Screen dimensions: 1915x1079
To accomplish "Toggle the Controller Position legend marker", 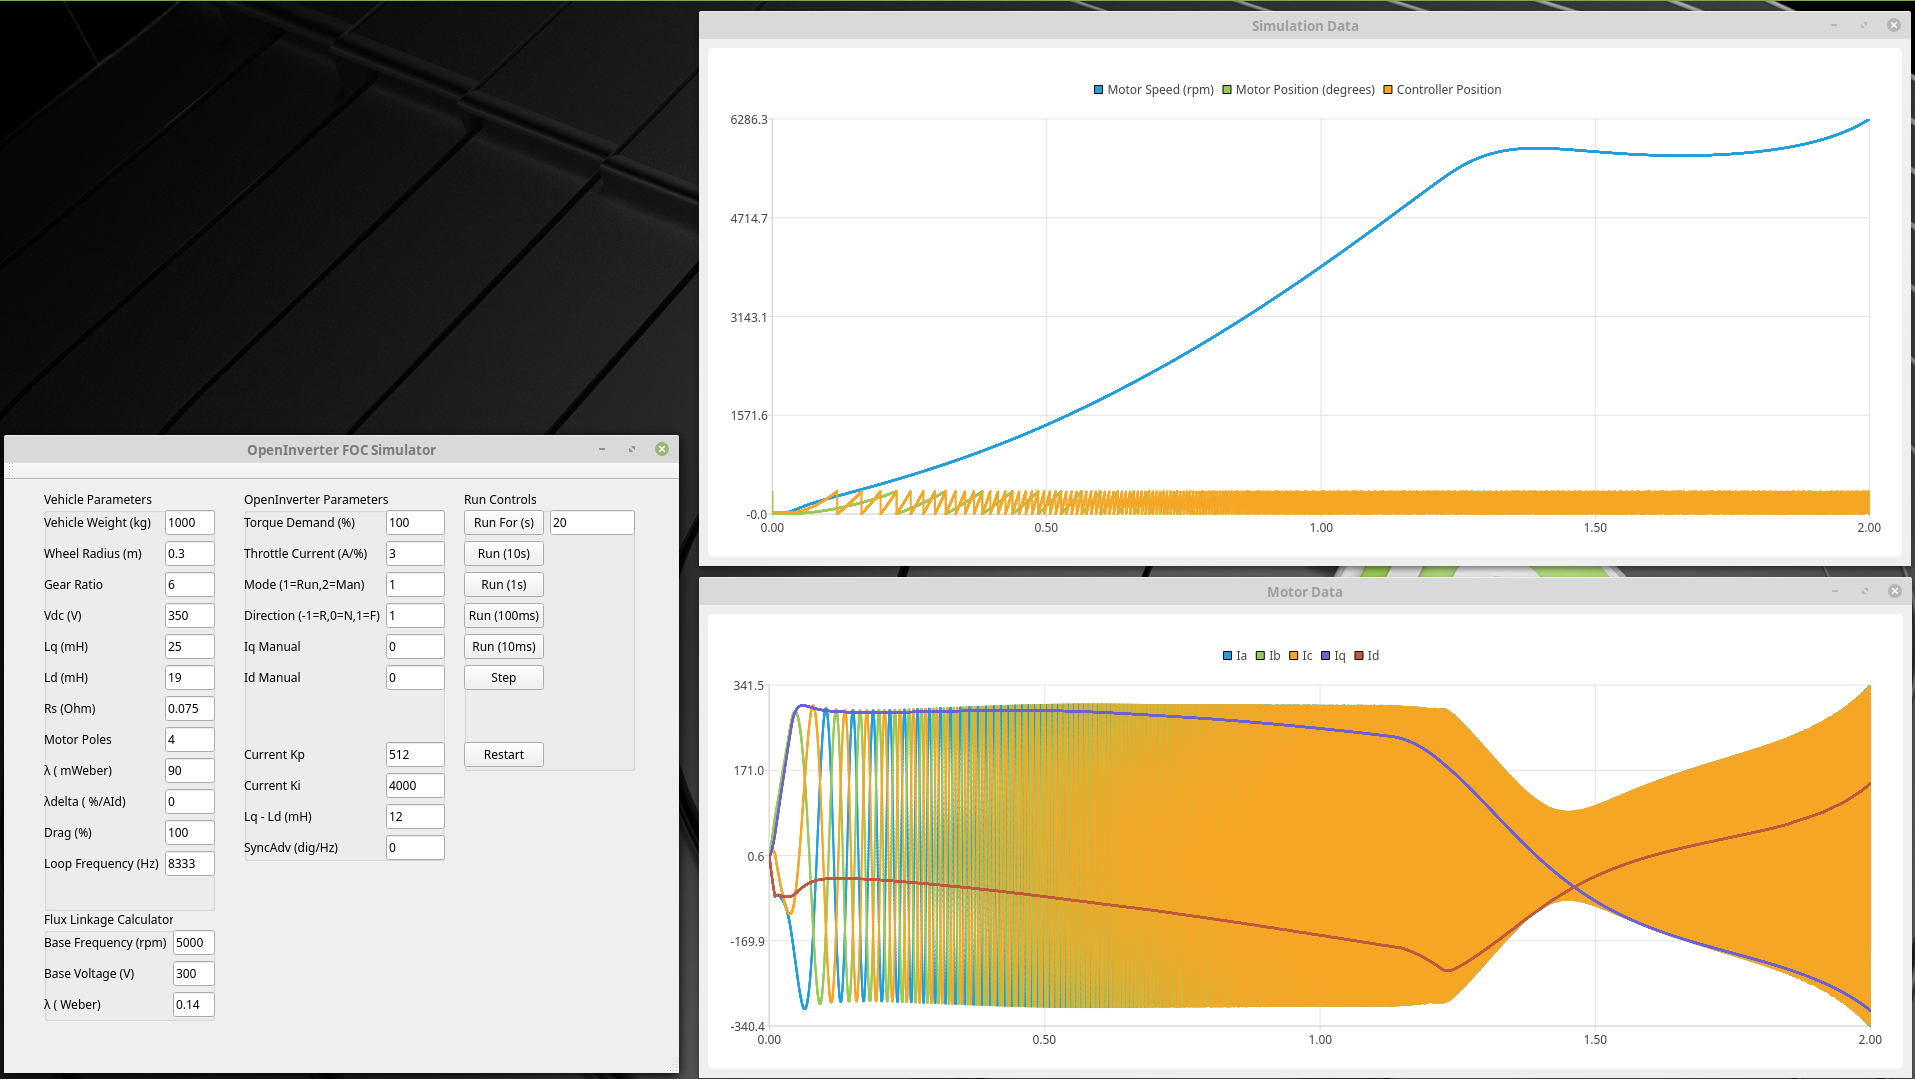I will pyautogui.click(x=1388, y=90).
